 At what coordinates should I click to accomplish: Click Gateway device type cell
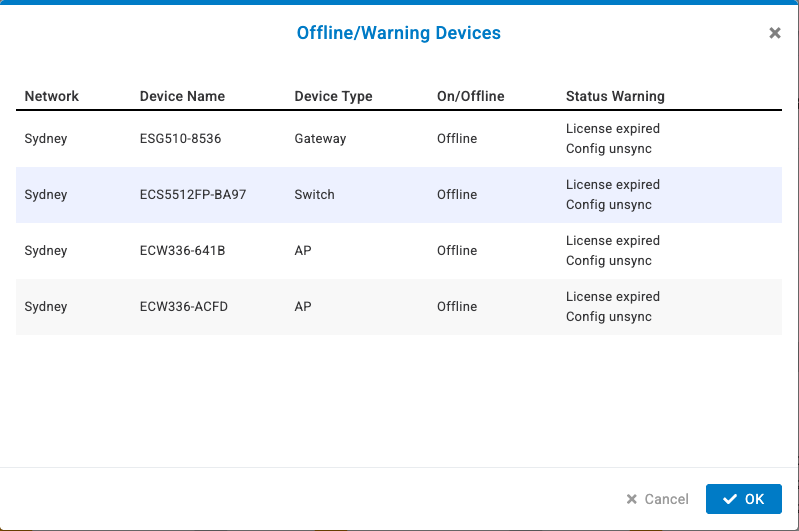(320, 139)
